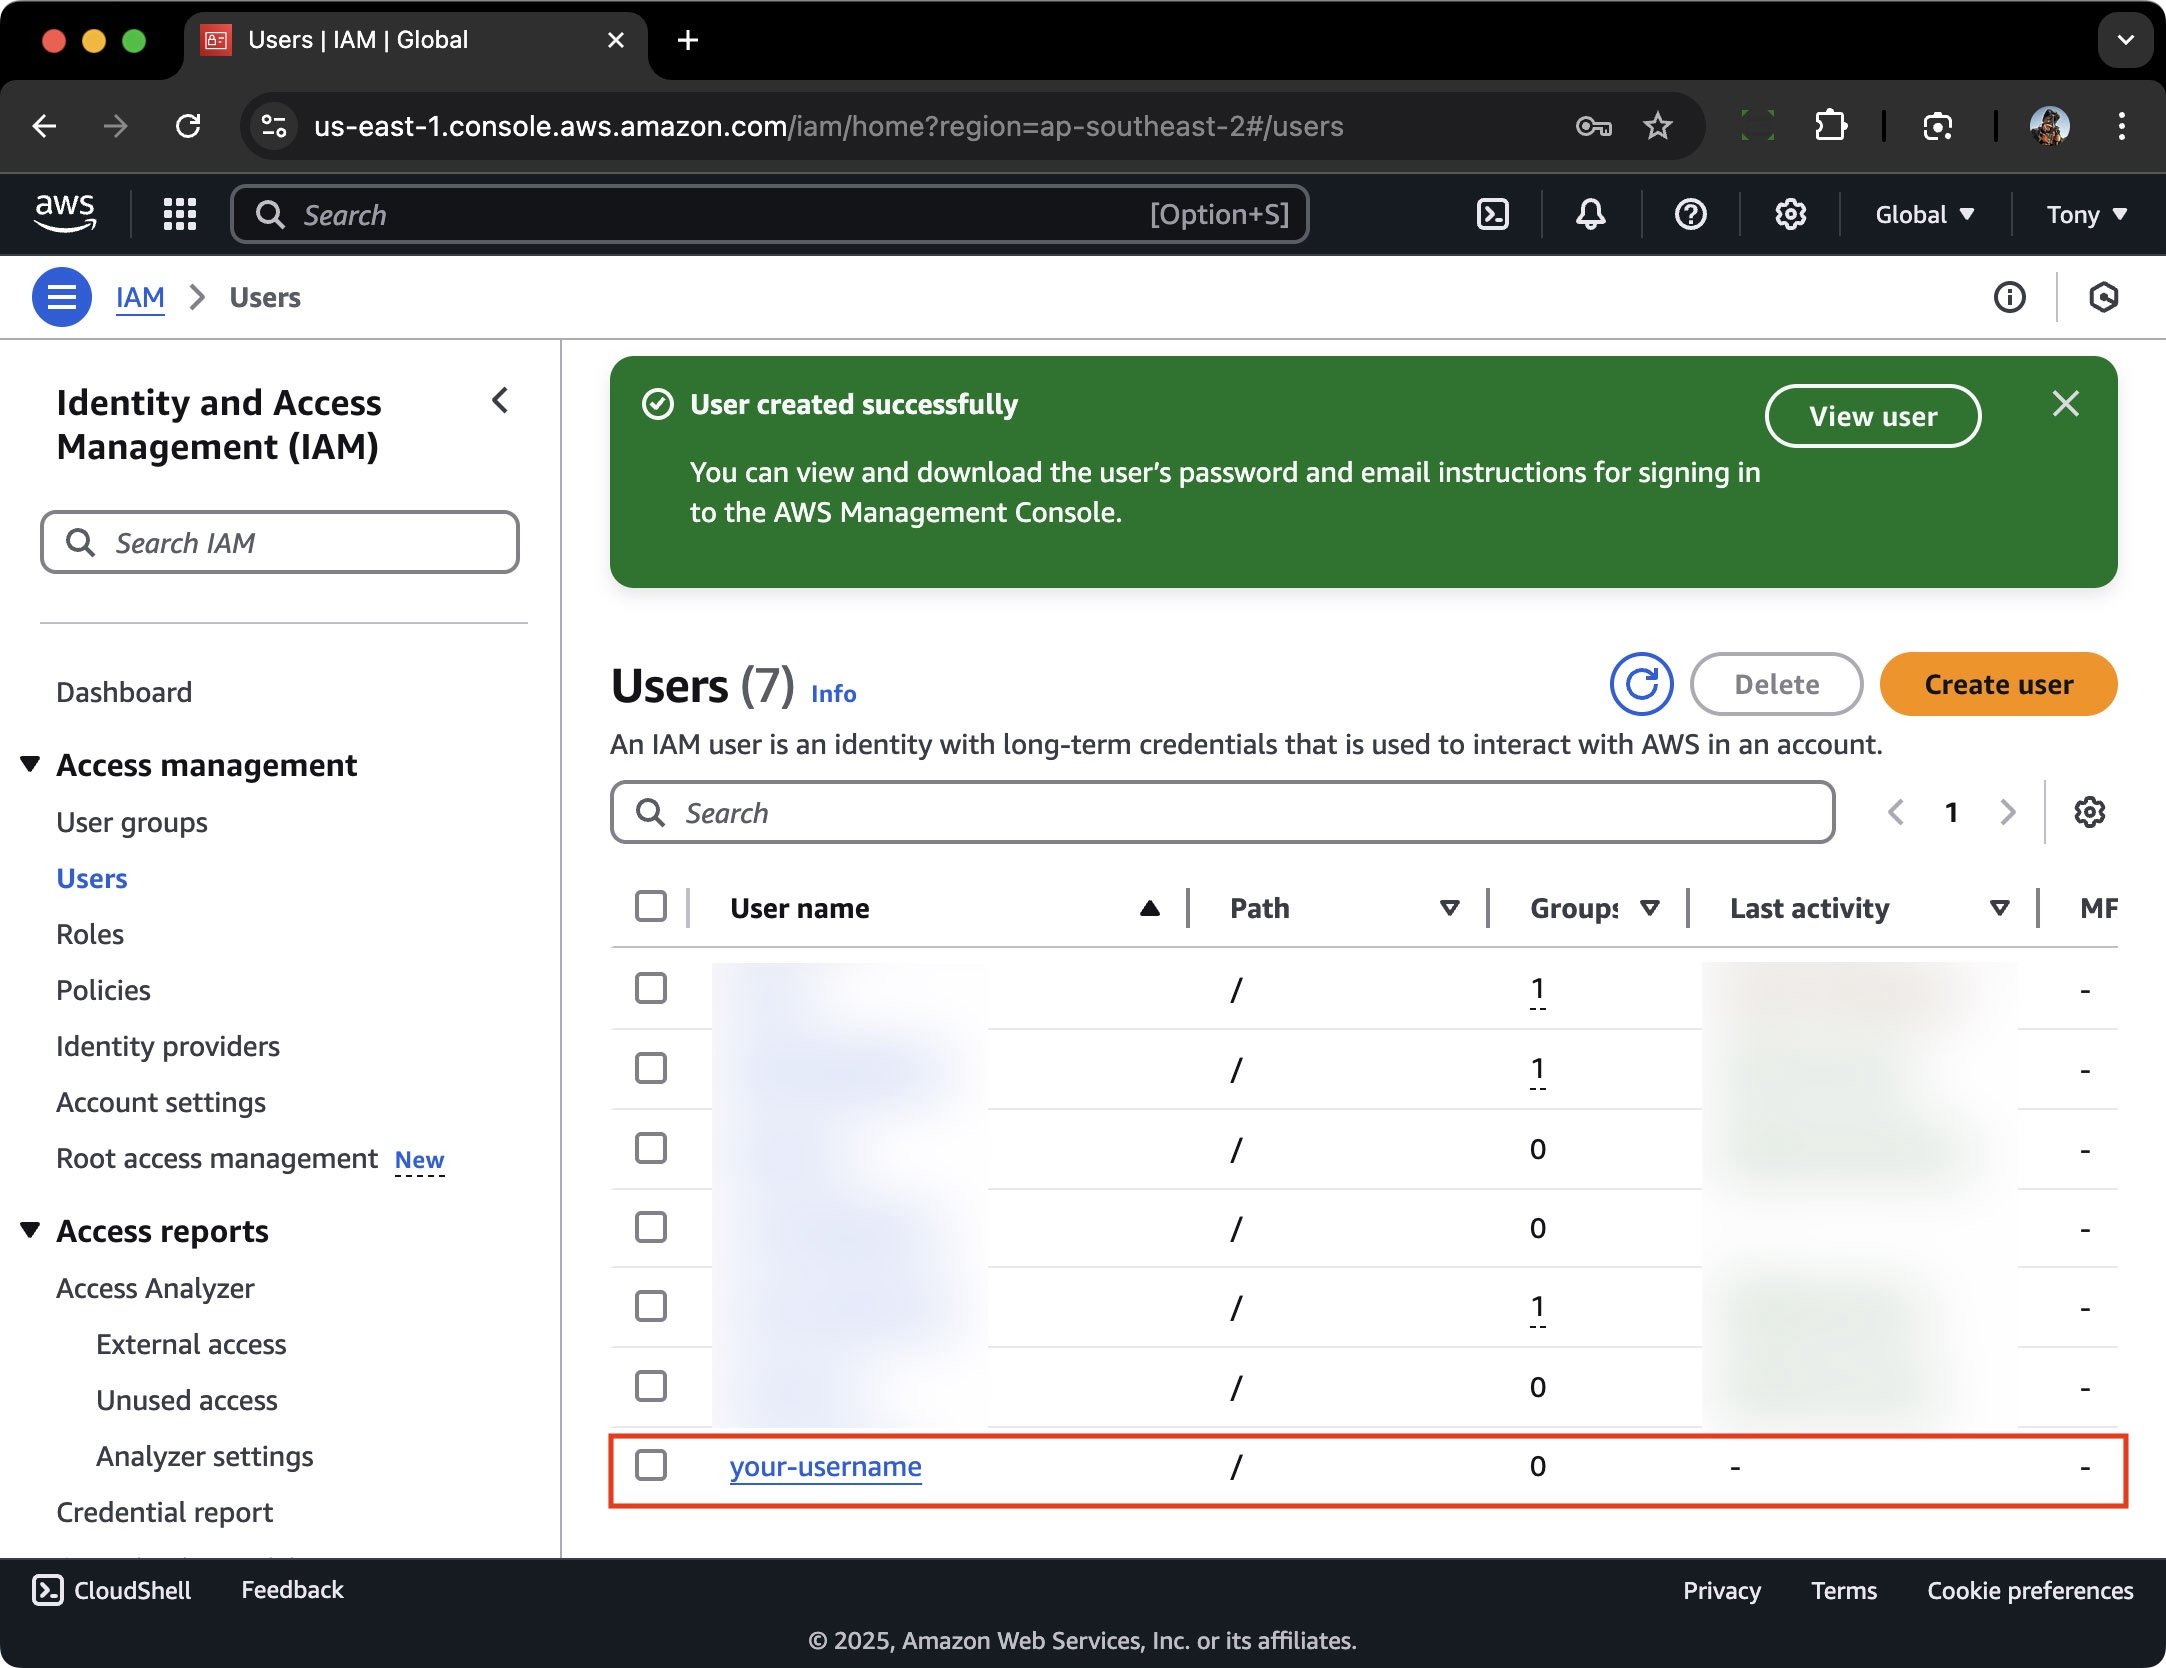Viewport: 2166px width, 1668px height.
Task: Open the your-username user link
Action: (824, 1466)
